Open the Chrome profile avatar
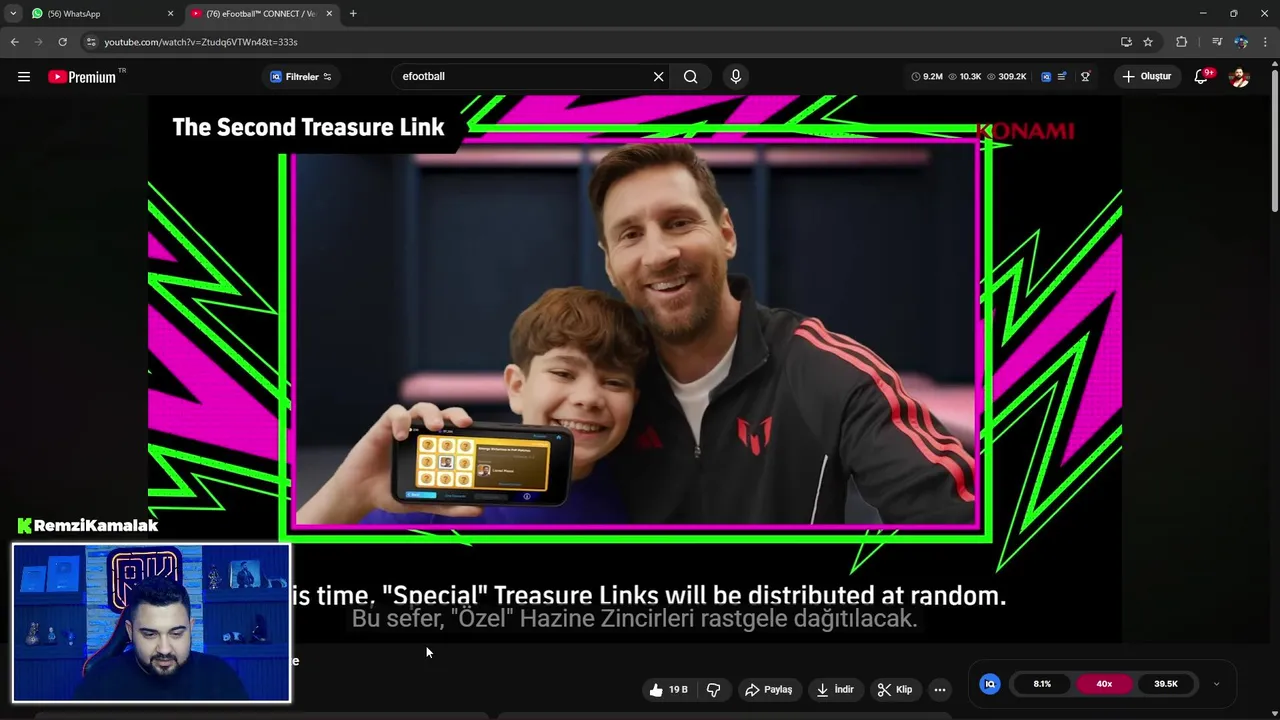The height and width of the screenshot is (720, 1280). pyautogui.click(x=1241, y=42)
